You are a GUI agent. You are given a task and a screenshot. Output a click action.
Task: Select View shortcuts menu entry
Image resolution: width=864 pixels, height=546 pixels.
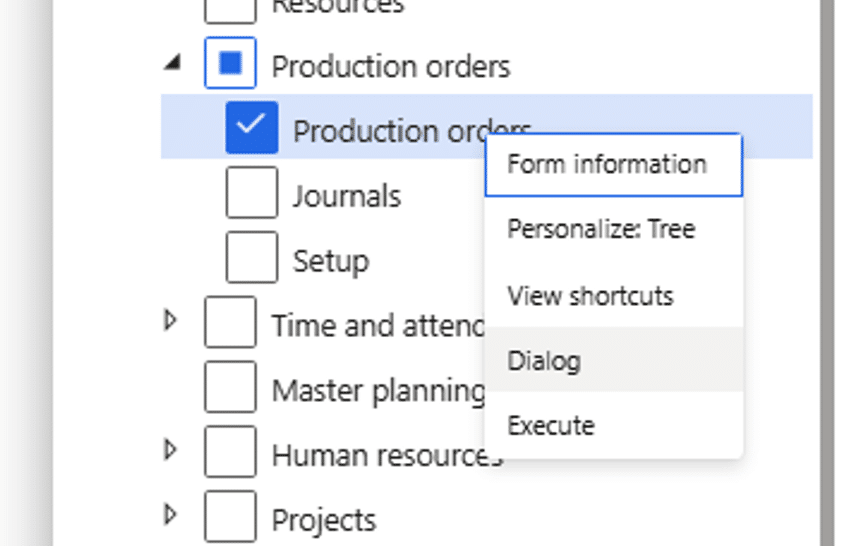pos(590,296)
